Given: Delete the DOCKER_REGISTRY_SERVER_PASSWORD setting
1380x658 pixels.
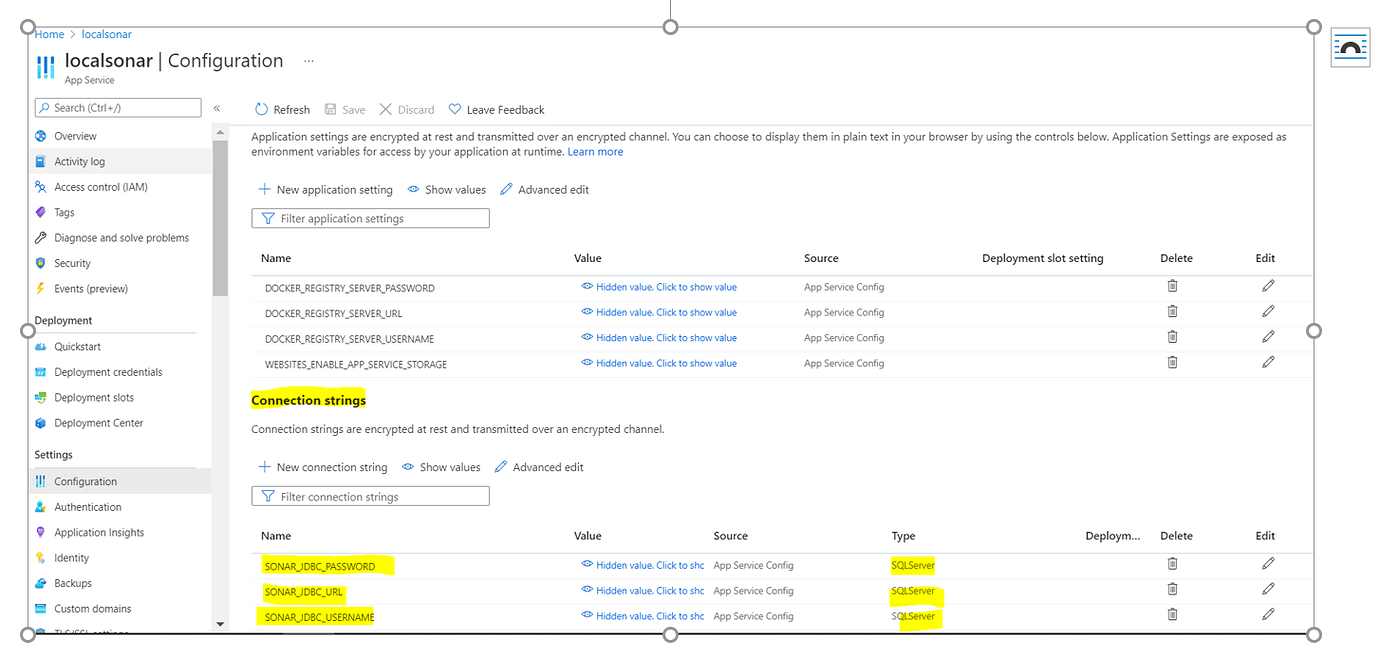Looking at the screenshot, I should coord(1172,286).
